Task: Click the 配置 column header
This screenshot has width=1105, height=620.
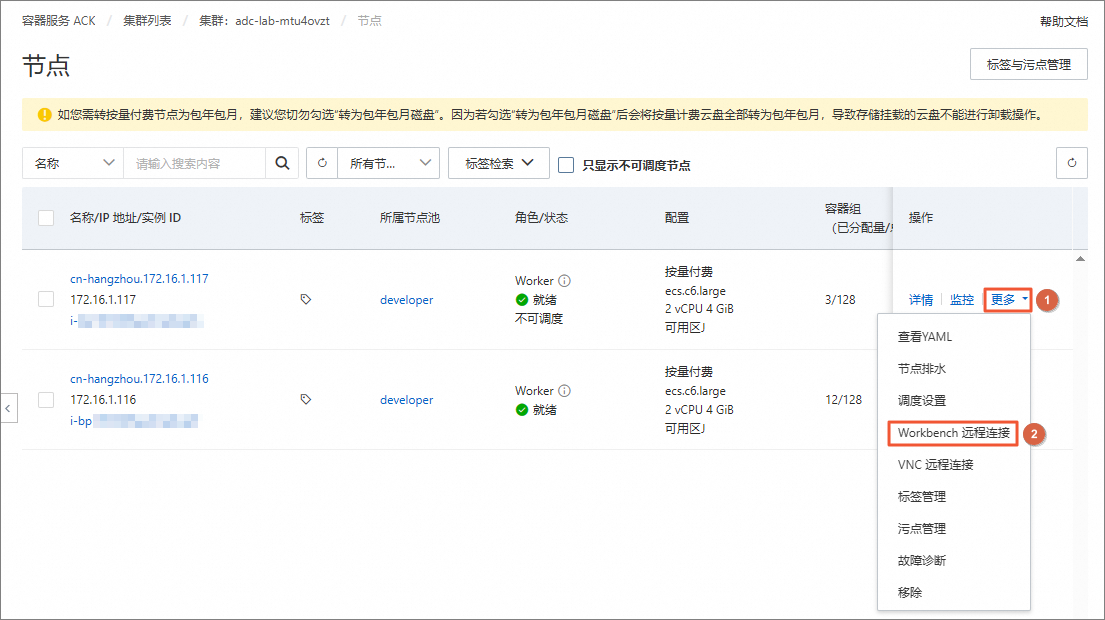Action: (x=677, y=218)
